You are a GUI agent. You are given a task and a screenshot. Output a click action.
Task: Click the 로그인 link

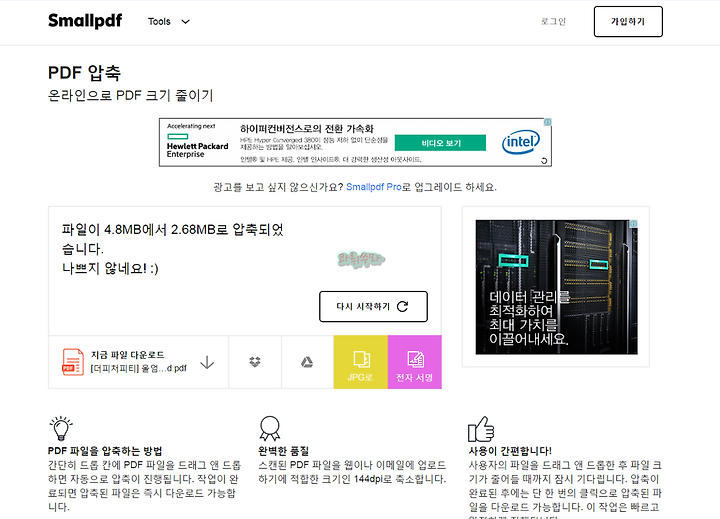(553, 22)
